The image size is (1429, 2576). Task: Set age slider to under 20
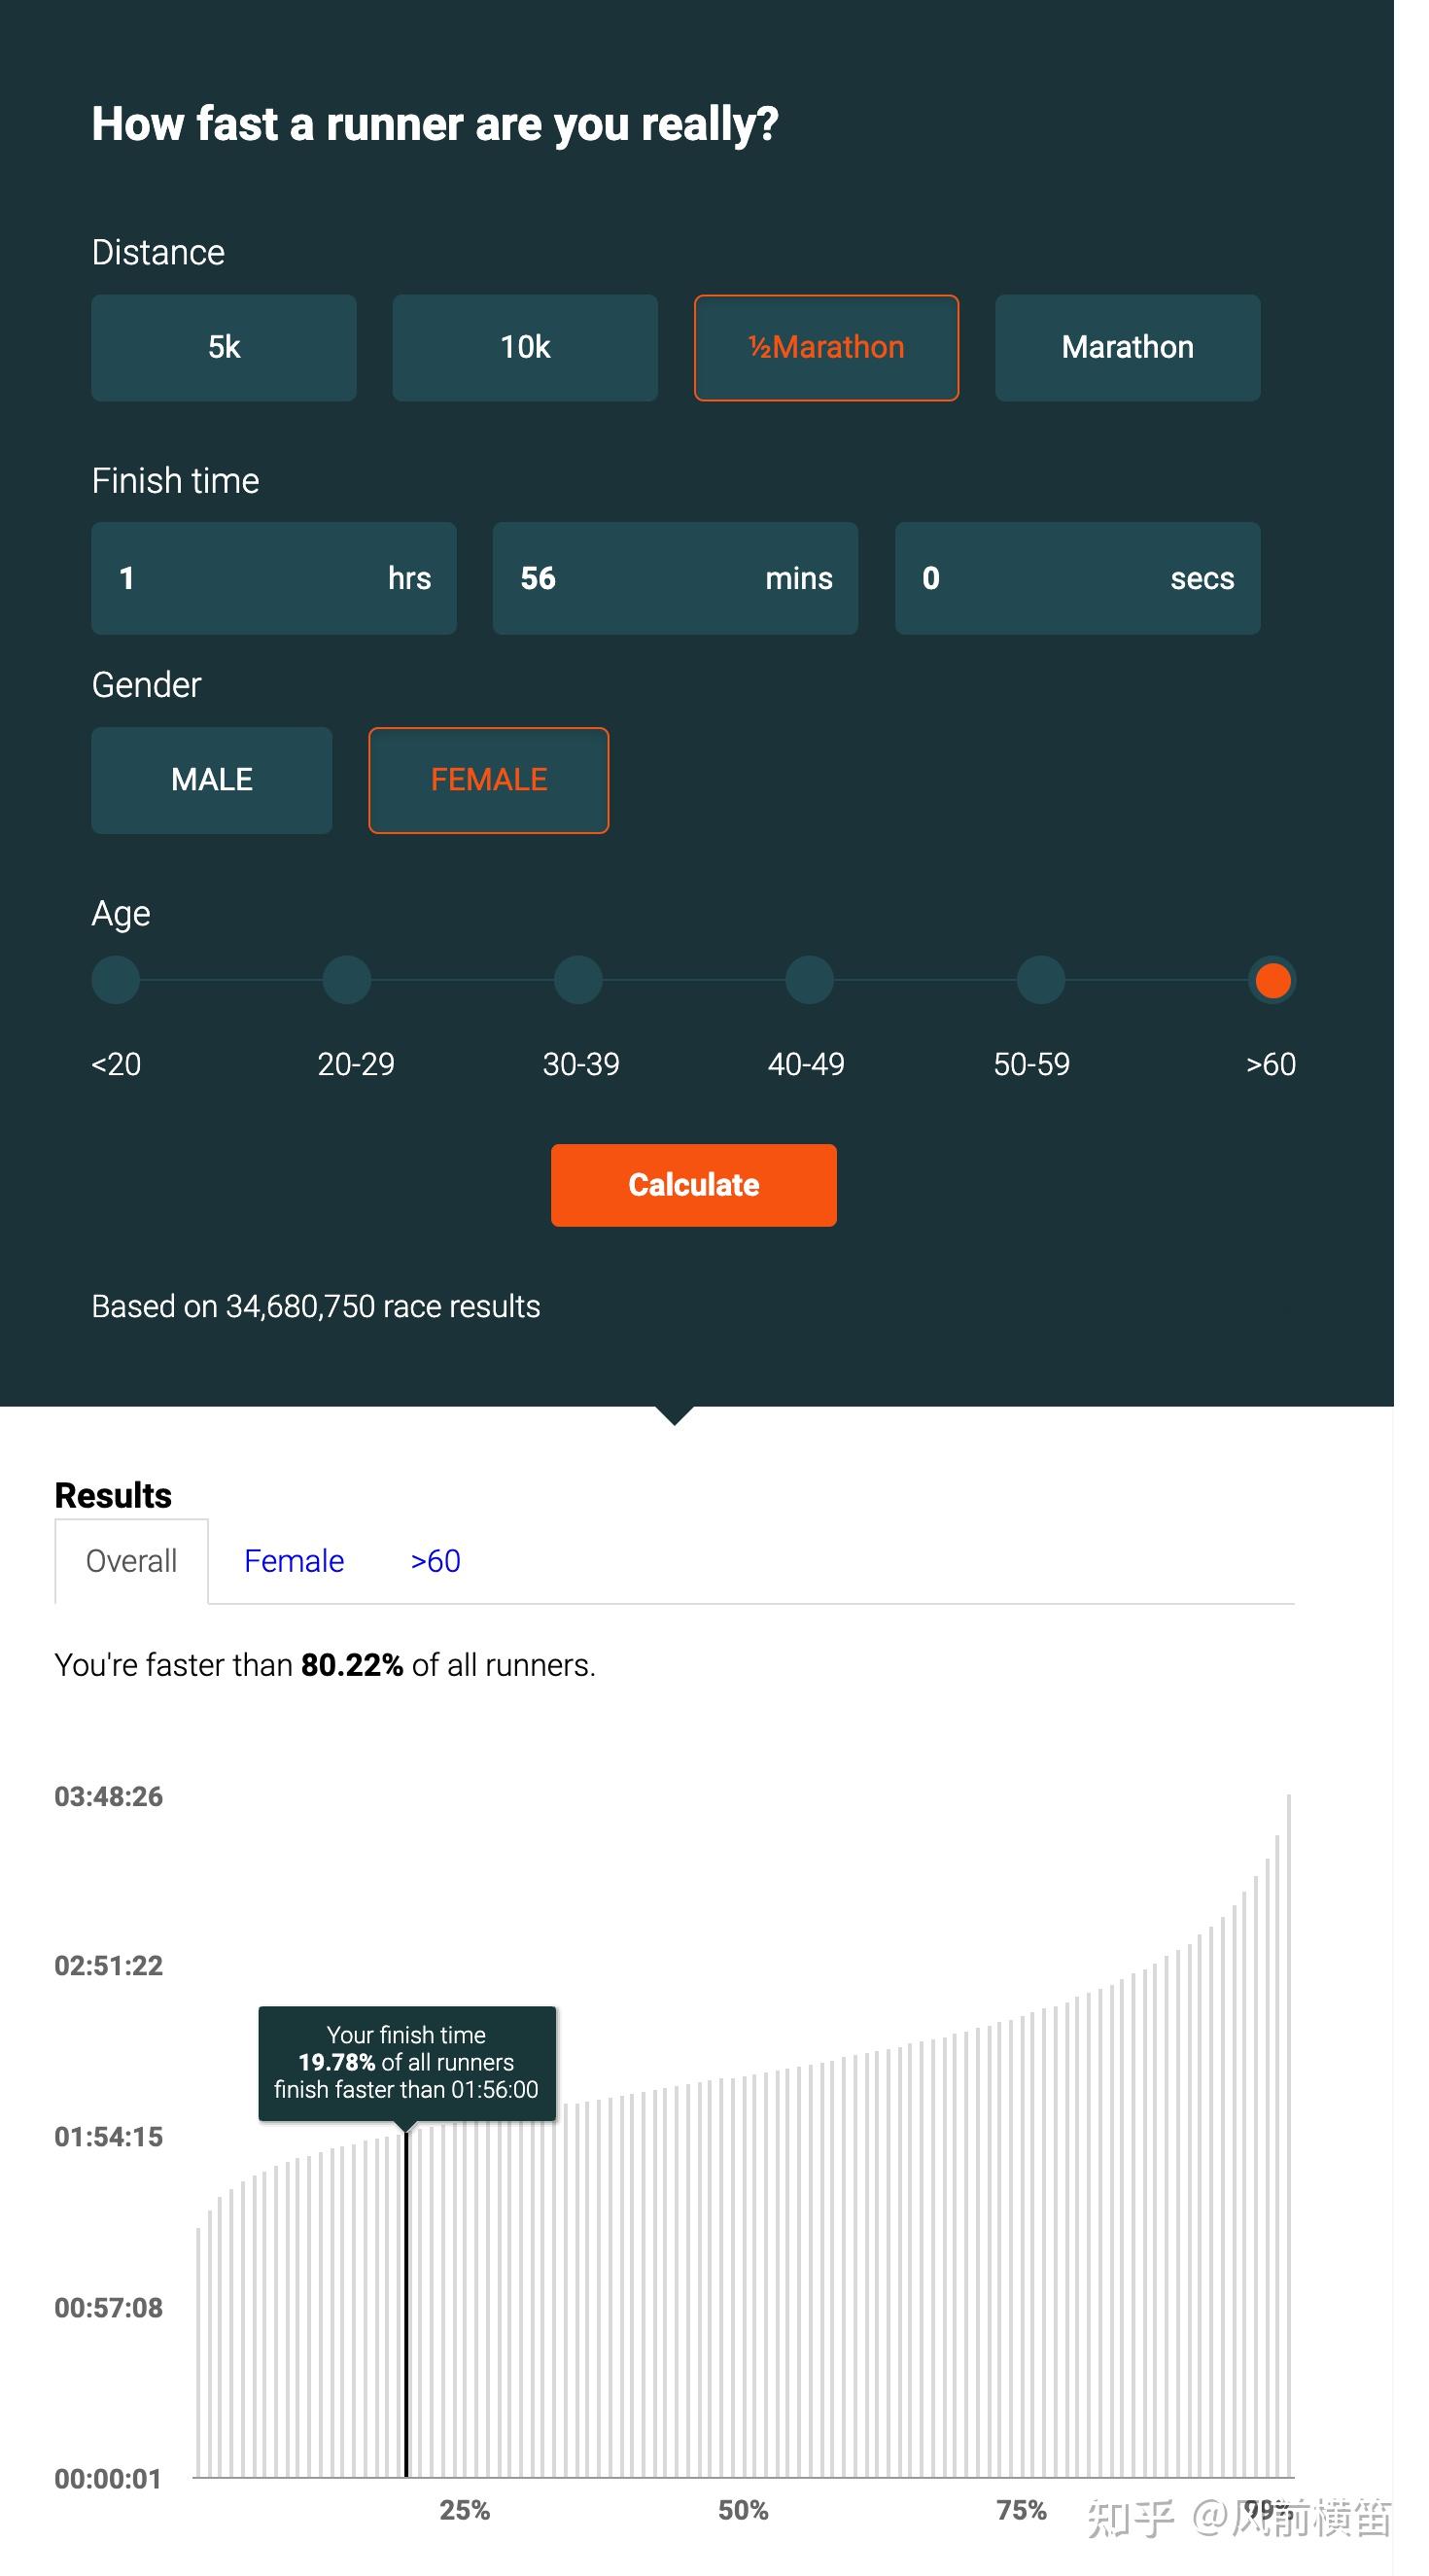point(116,980)
